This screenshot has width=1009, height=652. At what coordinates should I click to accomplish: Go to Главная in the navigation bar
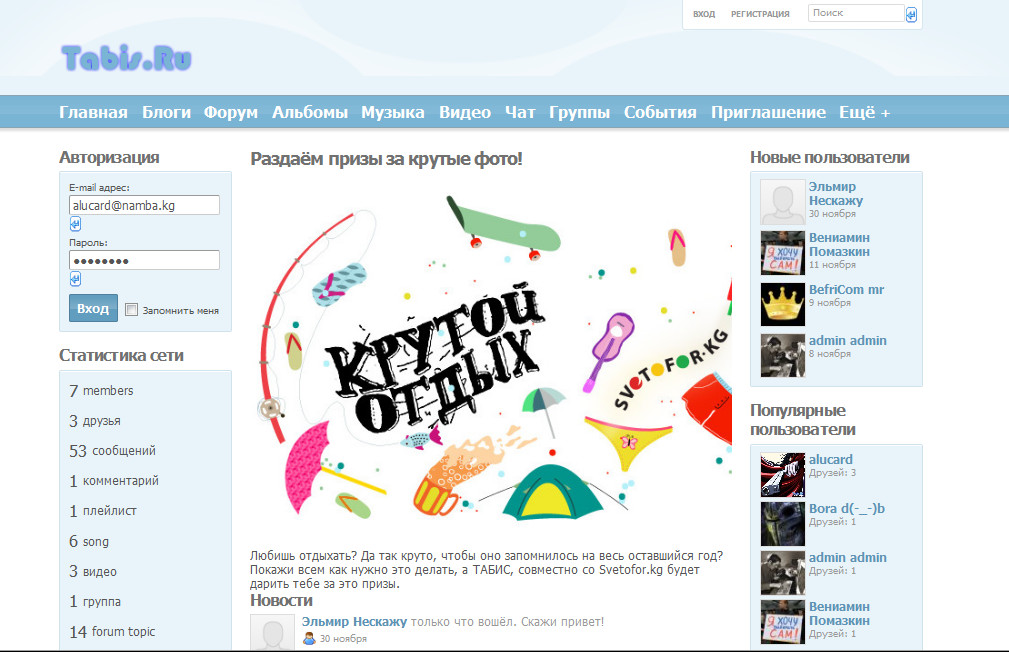[93, 113]
